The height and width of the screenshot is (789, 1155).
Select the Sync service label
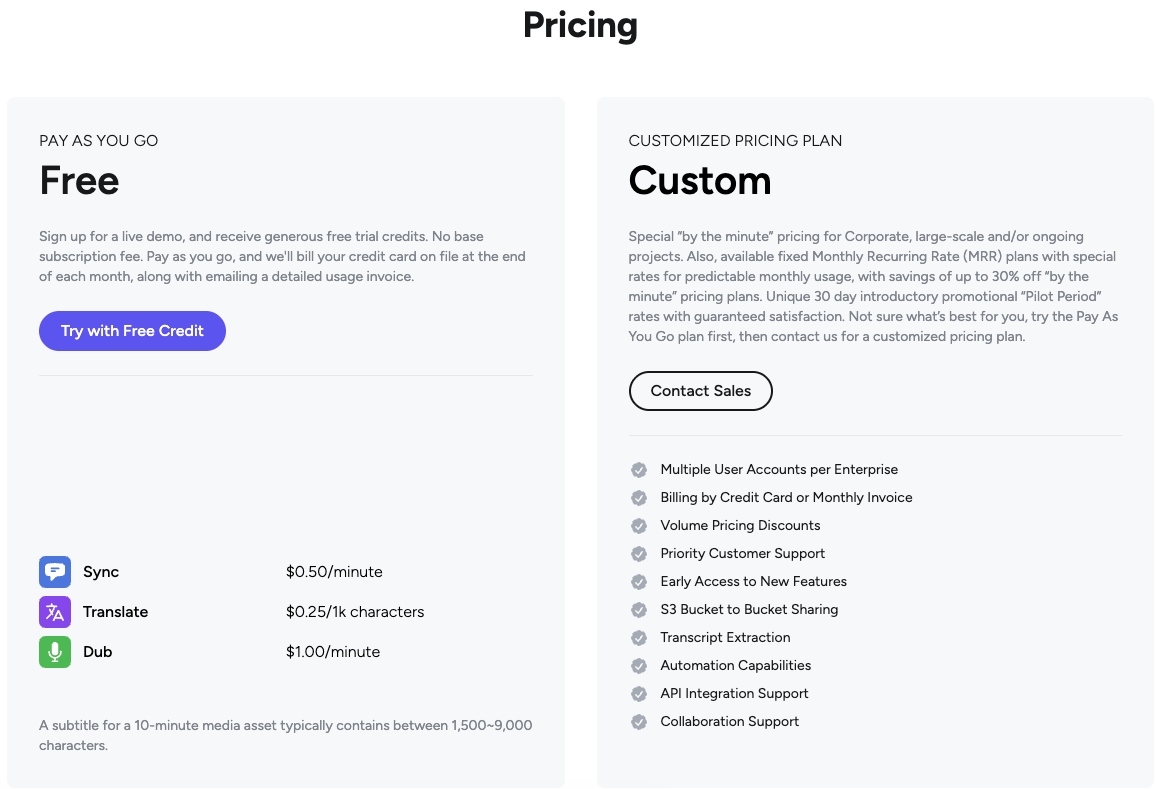[x=101, y=572]
